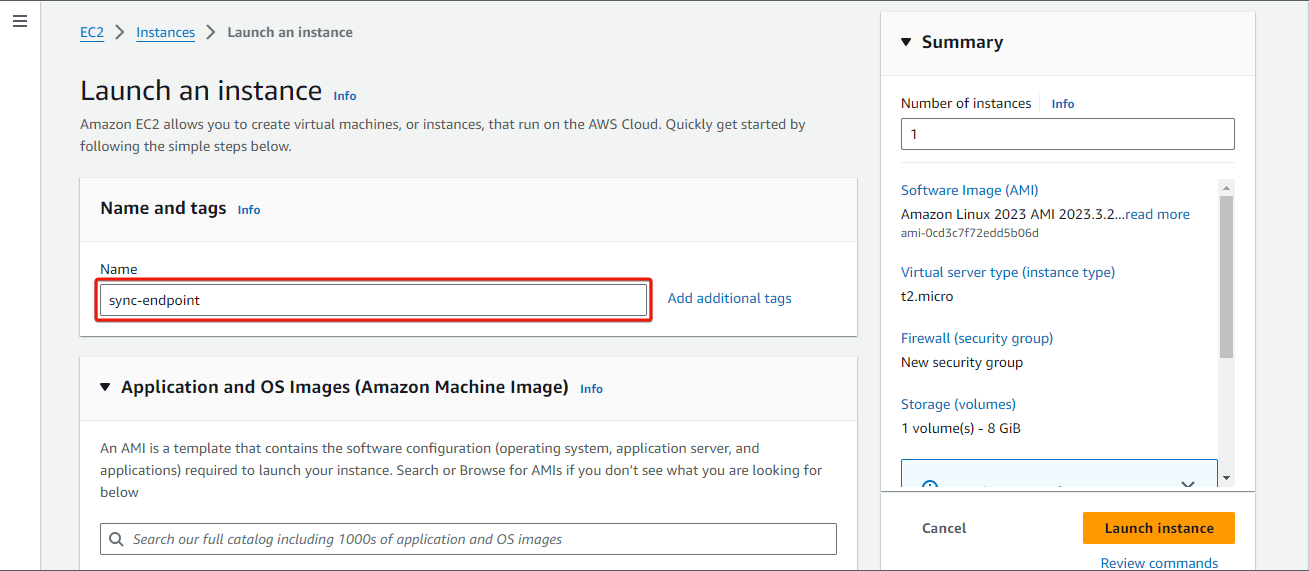Go to EC2 breadcrumb link
The width and height of the screenshot is (1309, 571).
[92, 32]
